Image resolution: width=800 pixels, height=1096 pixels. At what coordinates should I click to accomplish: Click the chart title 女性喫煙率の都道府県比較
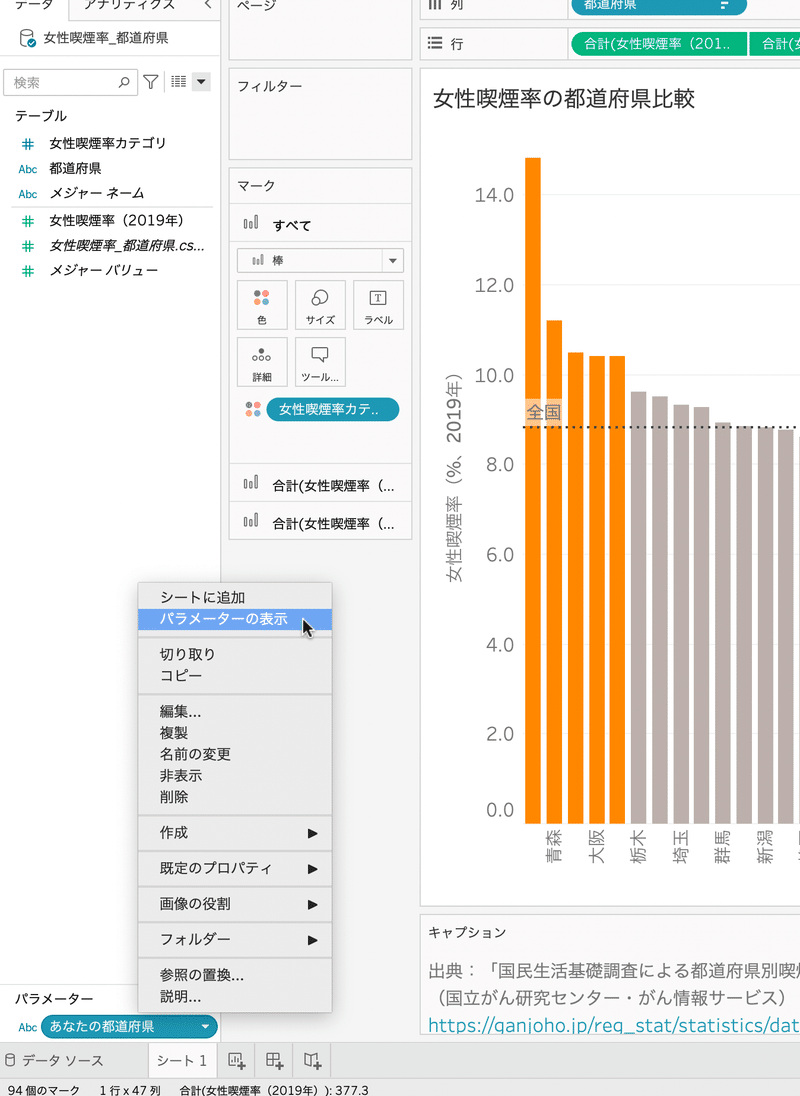coord(564,99)
